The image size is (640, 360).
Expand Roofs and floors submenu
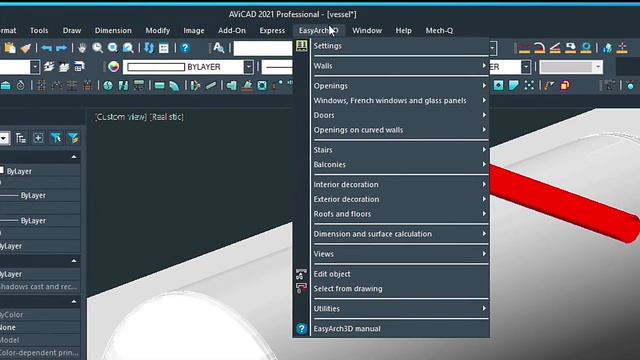[x=400, y=214]
